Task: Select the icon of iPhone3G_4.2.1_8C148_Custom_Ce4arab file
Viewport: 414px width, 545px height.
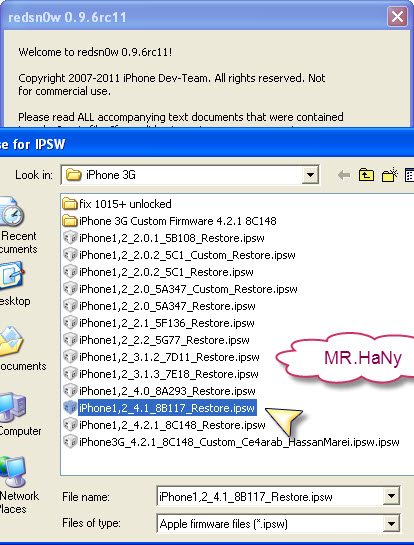Action: (70, 442)
